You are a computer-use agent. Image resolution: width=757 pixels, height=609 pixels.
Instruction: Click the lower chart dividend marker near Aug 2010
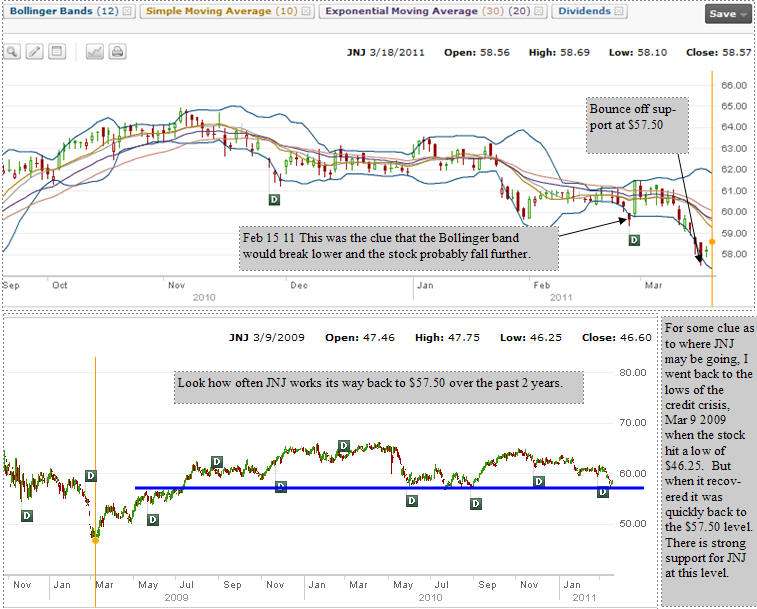pyautogui.click(x=476, y=504)
